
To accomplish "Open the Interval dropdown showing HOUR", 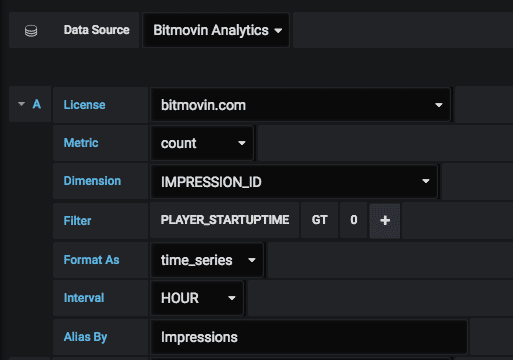I will pyautogui.click(x=197, y=298).
